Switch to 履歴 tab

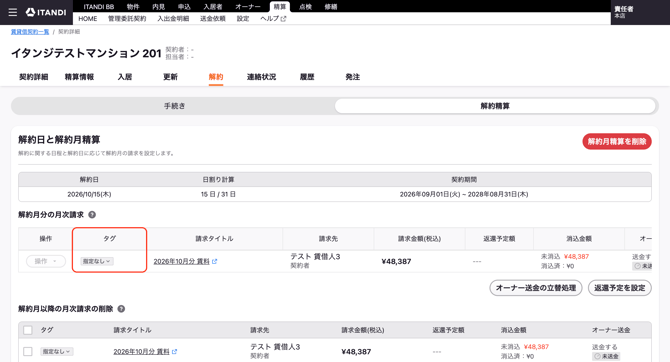click(307, 77)
